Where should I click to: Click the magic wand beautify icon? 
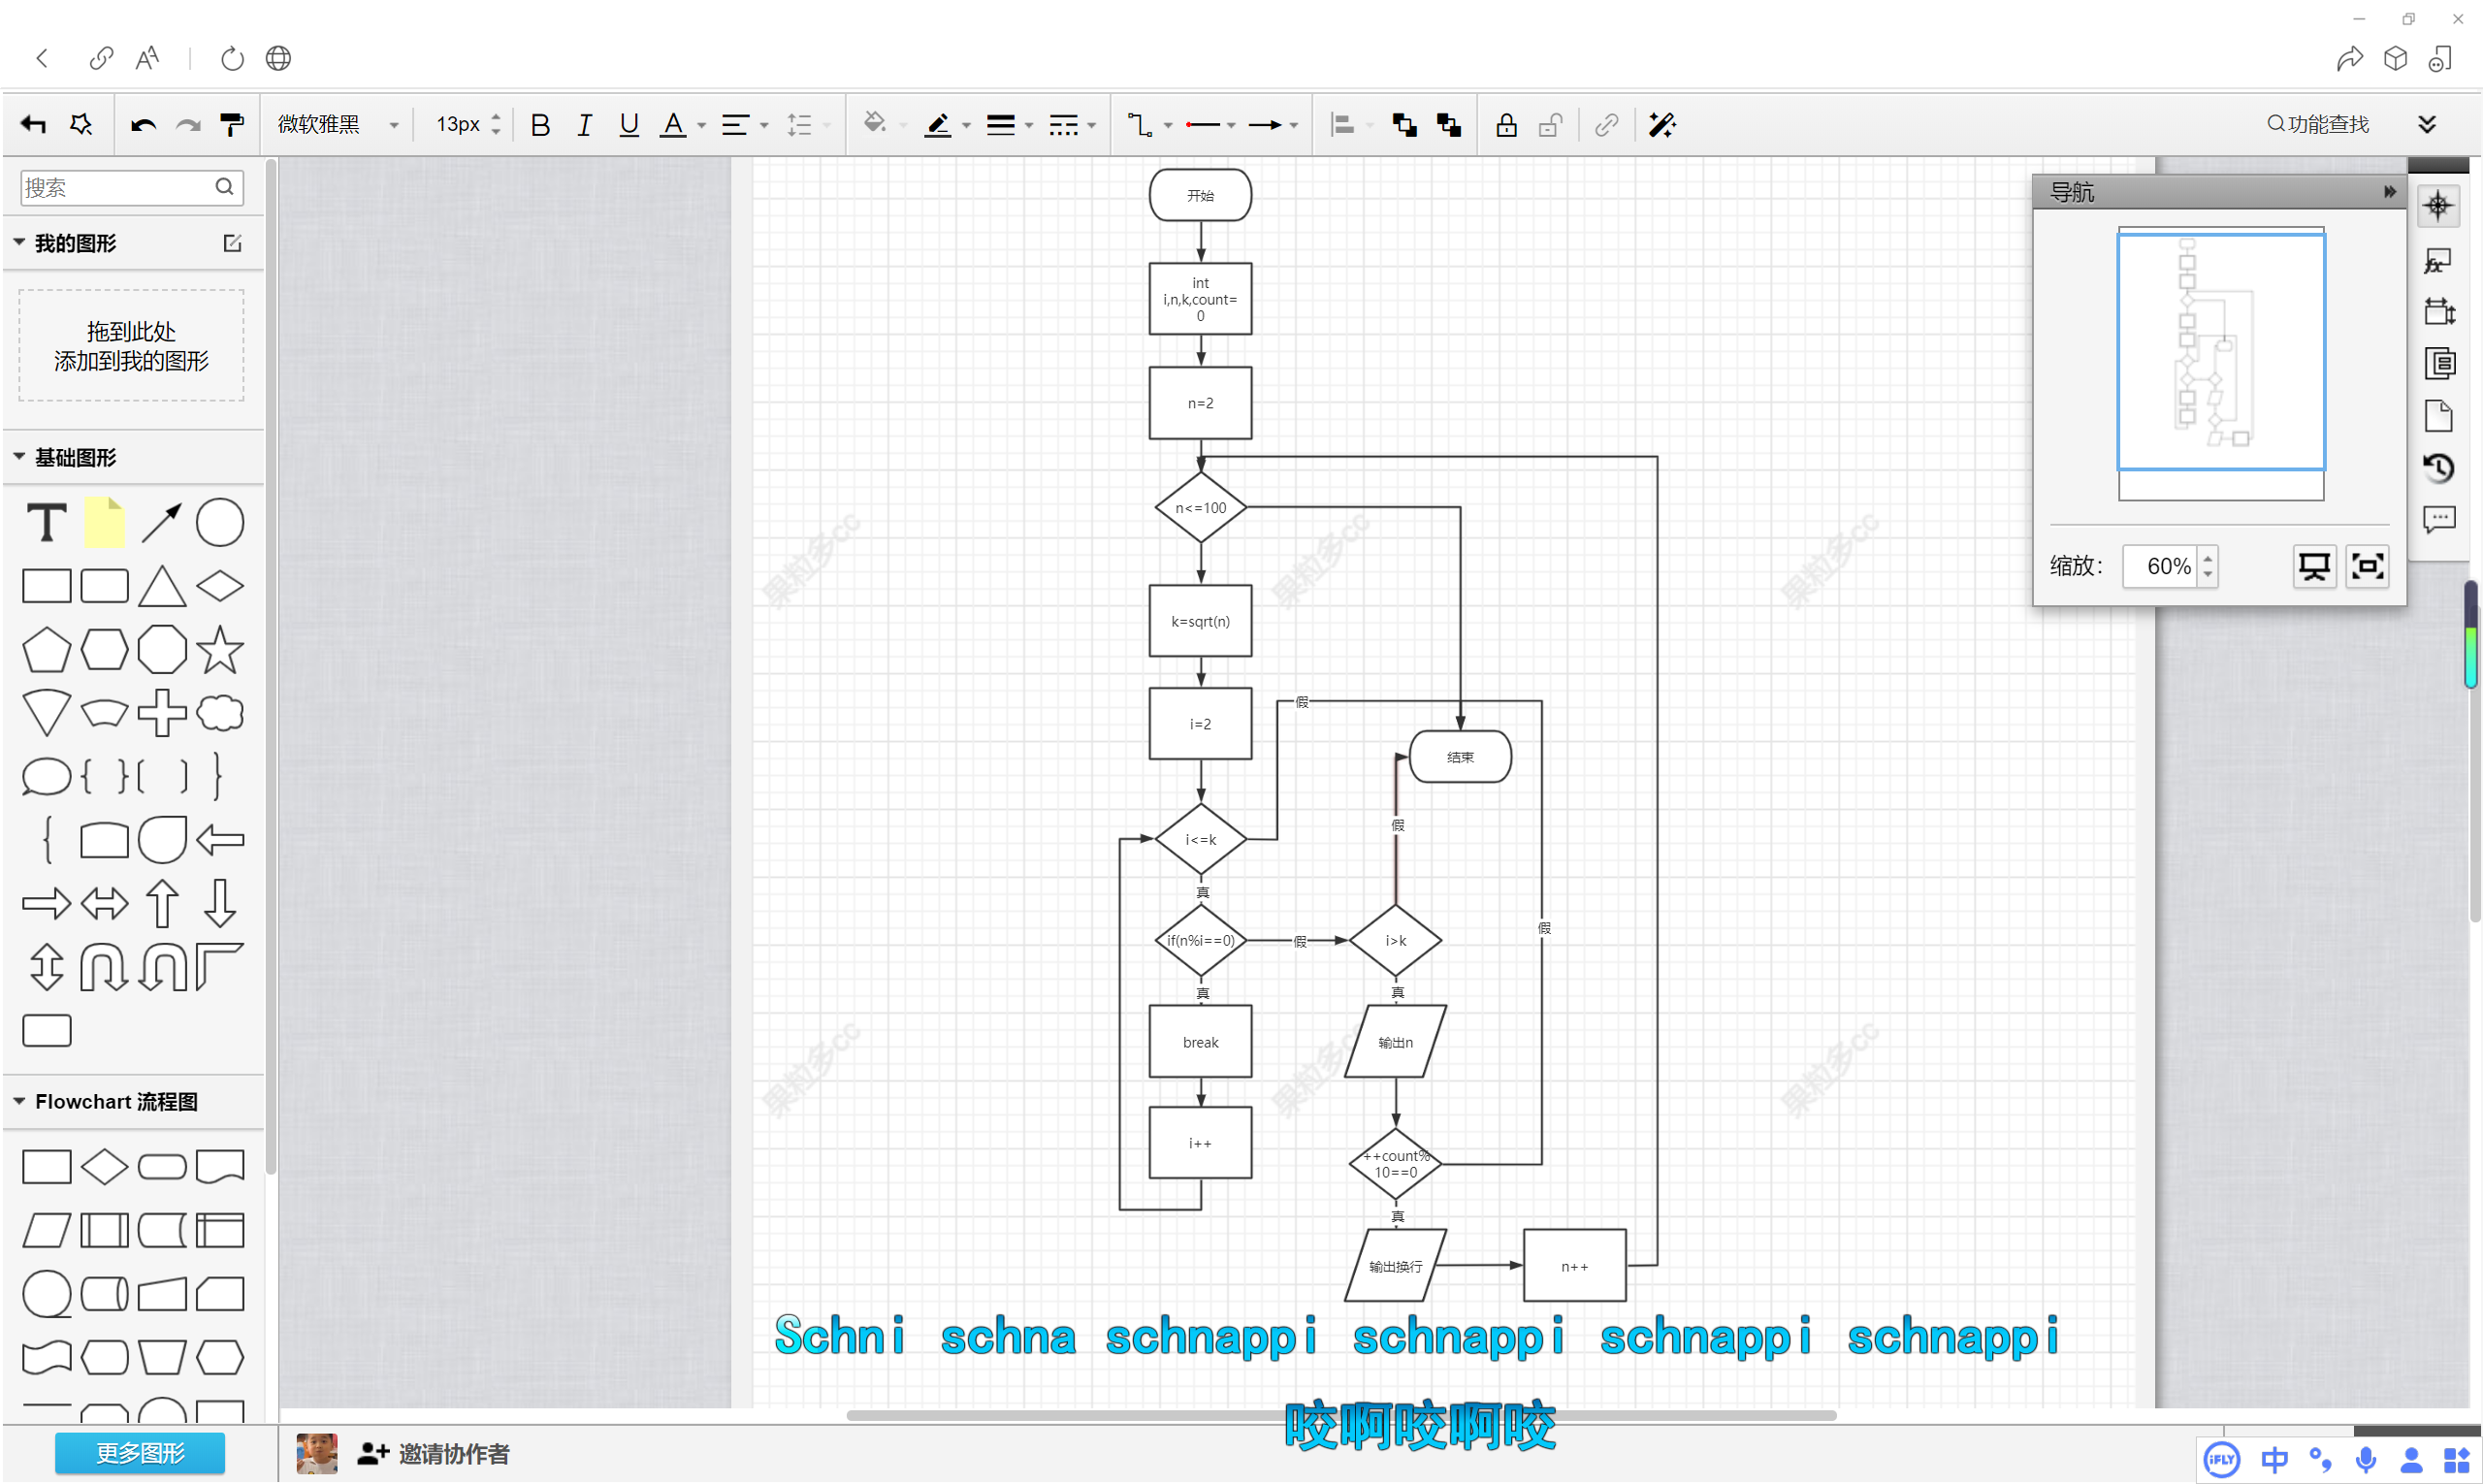1661,124
